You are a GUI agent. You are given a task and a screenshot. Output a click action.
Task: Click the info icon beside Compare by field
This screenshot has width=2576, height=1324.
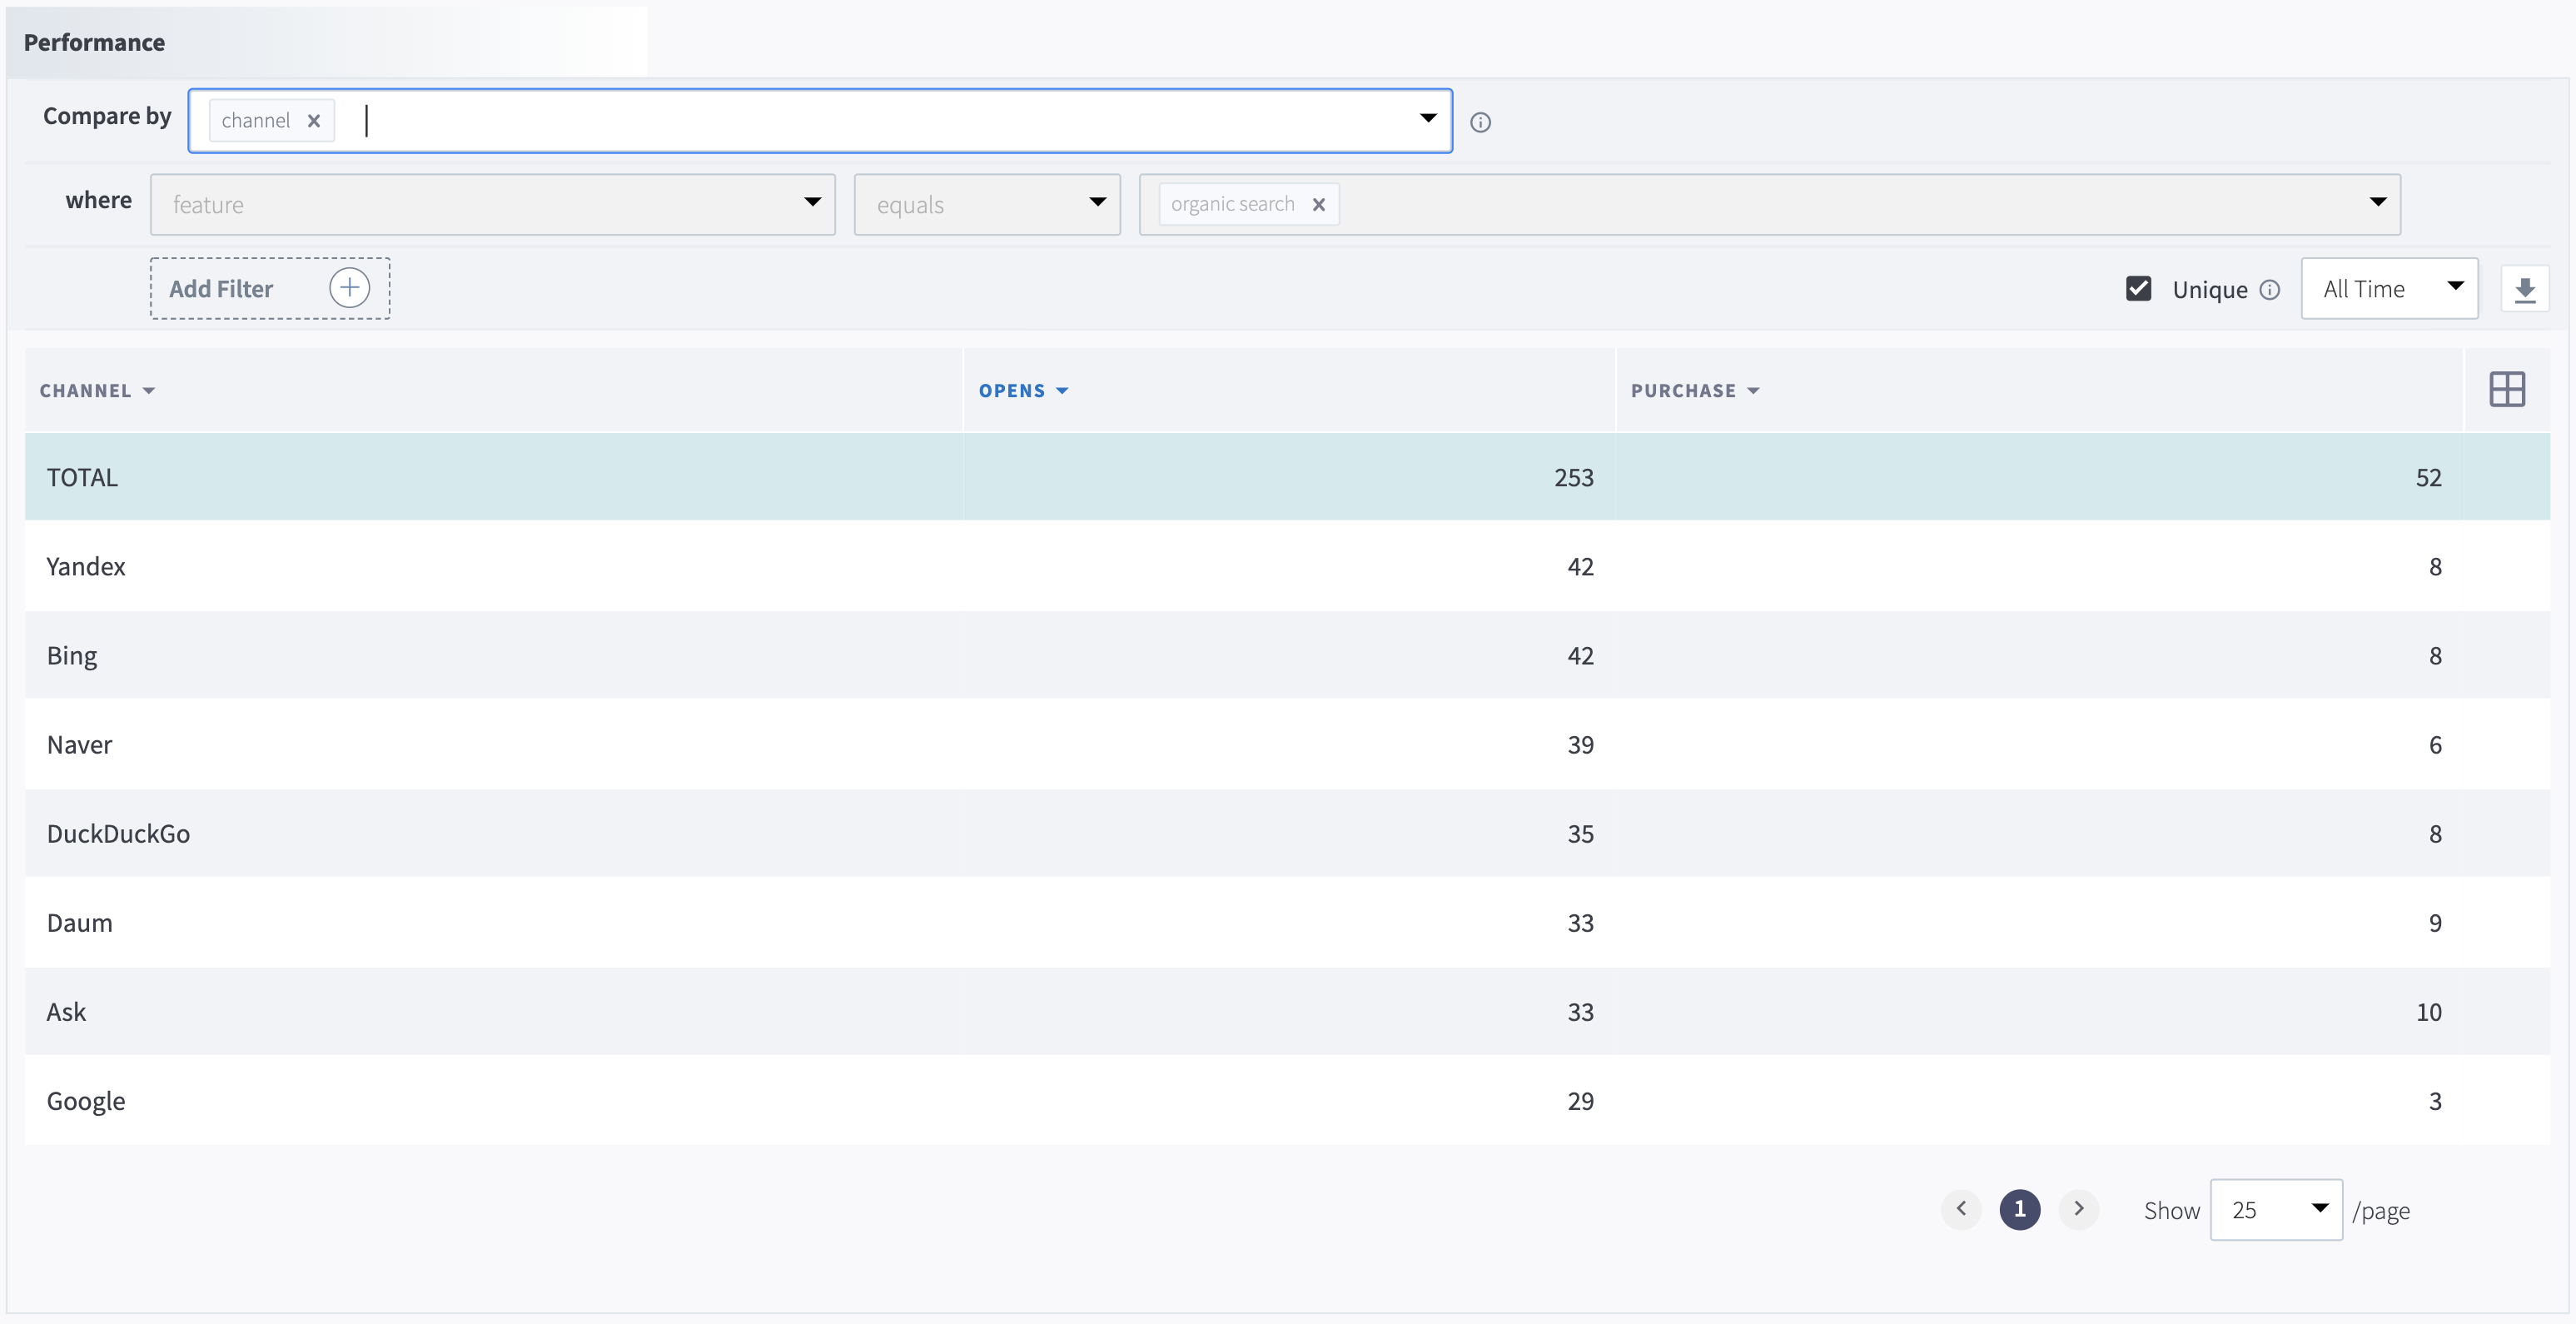[1480, 122]
